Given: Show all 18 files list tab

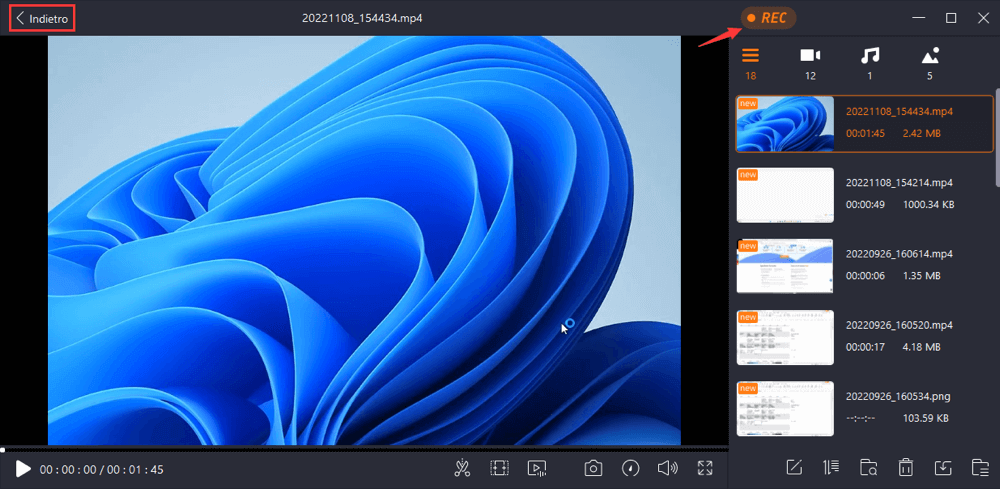Looking at the screenshot, I should tap(751, 63).
